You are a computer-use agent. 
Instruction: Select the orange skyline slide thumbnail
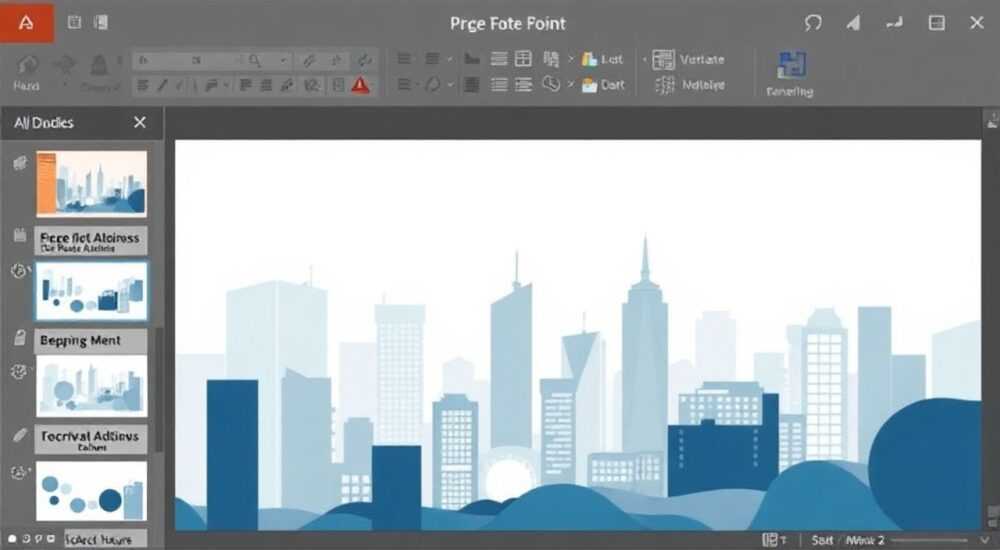[x=91, y=184]
